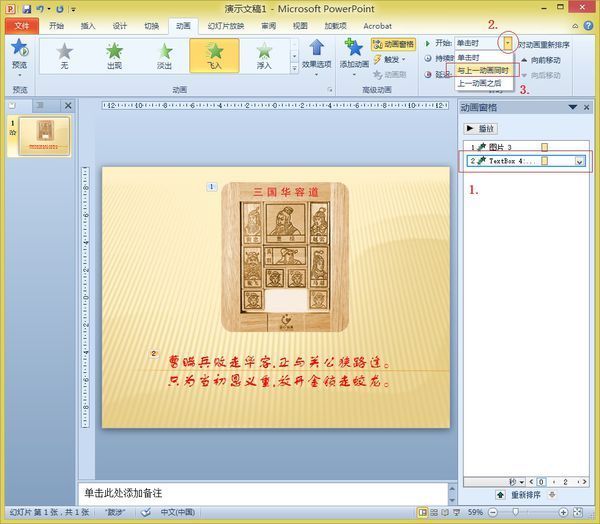Open the 开始 (Home) ribbon tab

pos(56,26)
